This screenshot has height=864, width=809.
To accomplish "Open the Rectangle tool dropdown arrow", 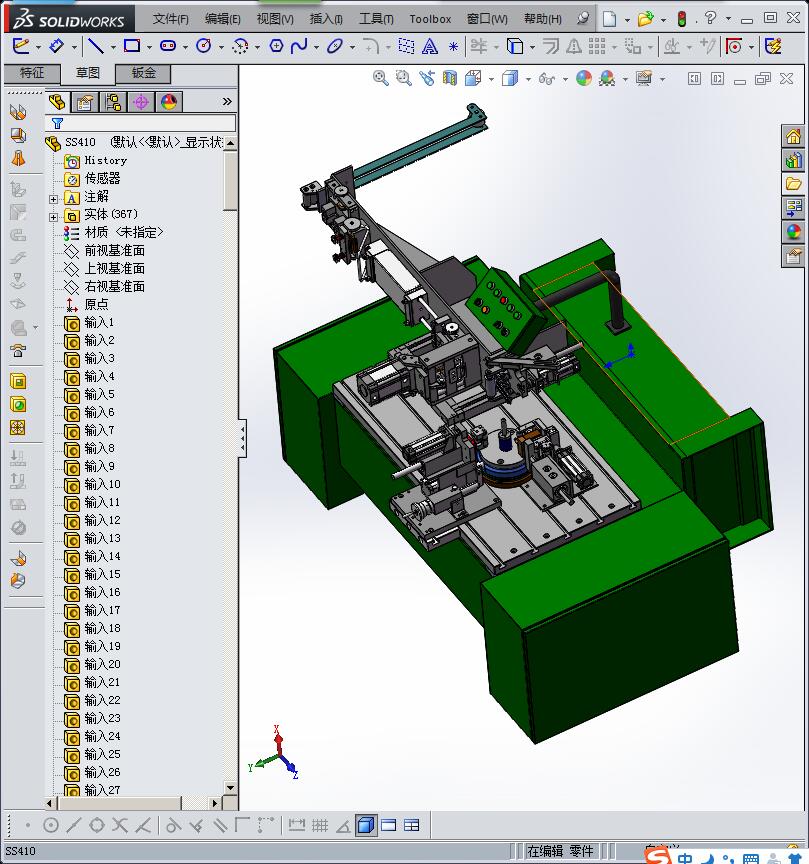I will (x=149, y=48).
